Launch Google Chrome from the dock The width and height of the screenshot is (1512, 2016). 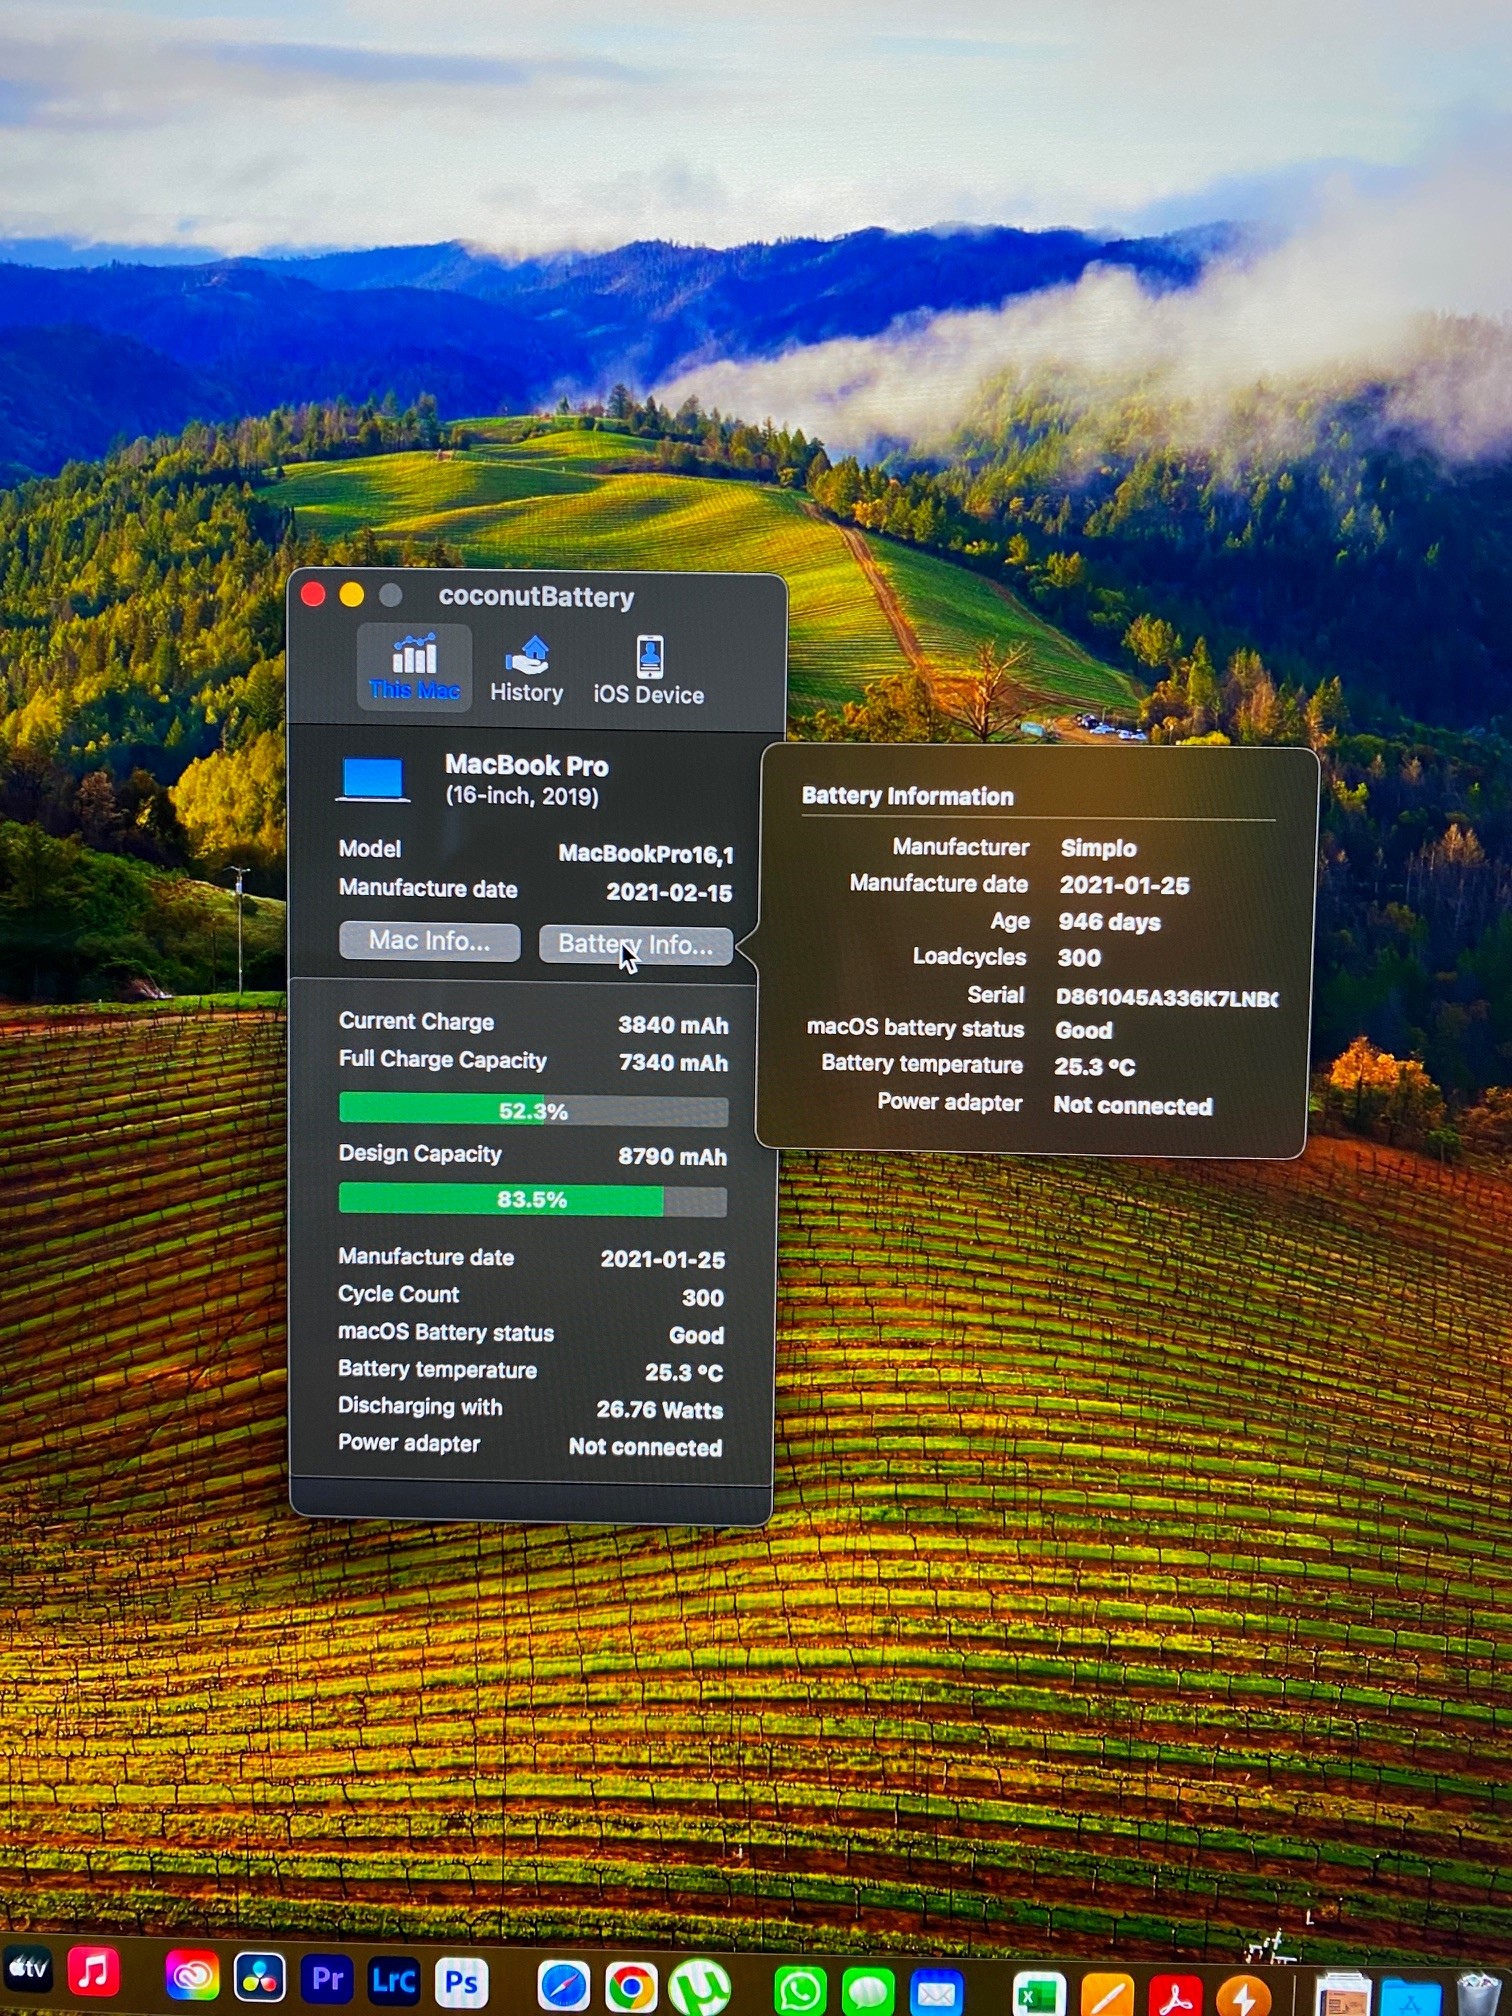tap(631, 1987)
